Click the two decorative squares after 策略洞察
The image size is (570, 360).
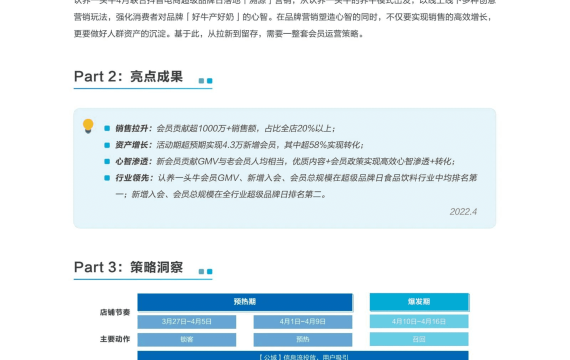[x=205, y=271]
